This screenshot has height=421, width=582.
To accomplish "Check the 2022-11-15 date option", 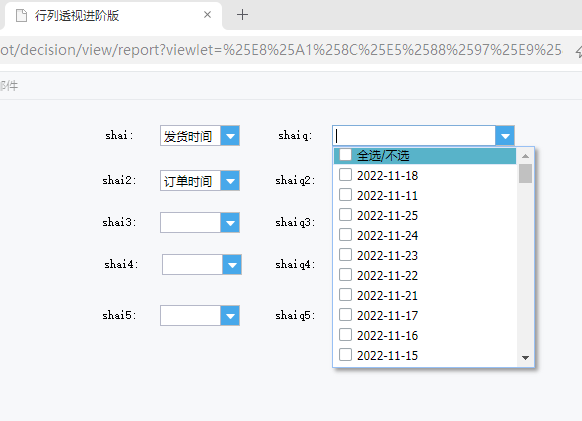I will point(345,355).
